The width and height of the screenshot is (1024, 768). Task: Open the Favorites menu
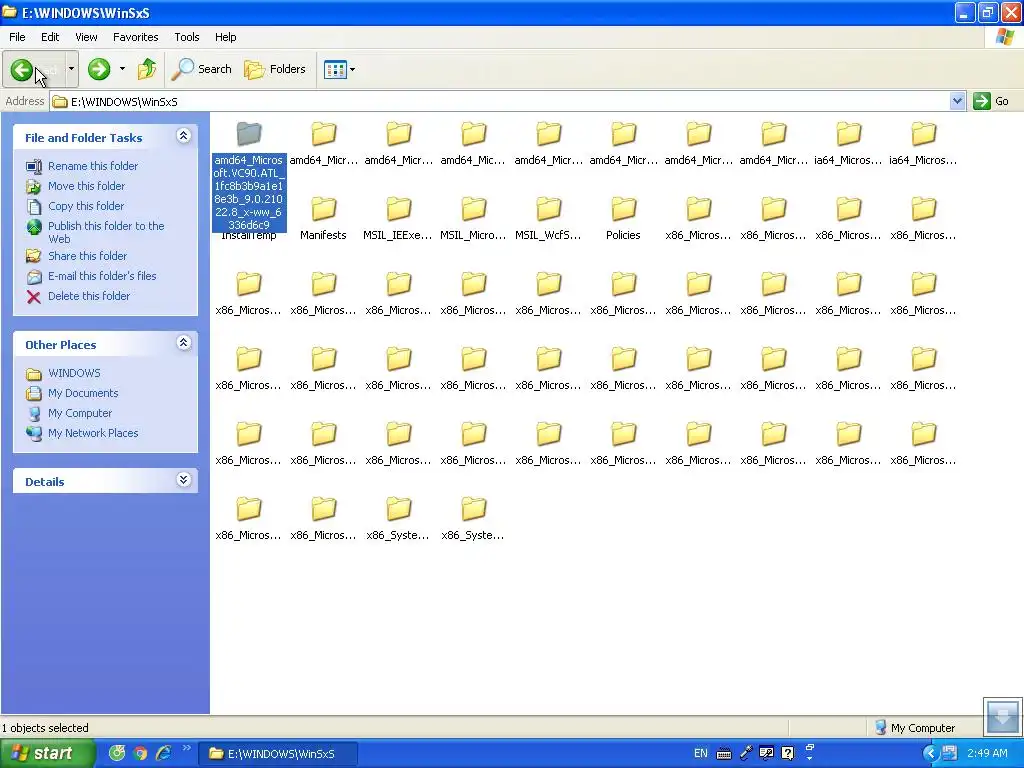tap(135, 37)
